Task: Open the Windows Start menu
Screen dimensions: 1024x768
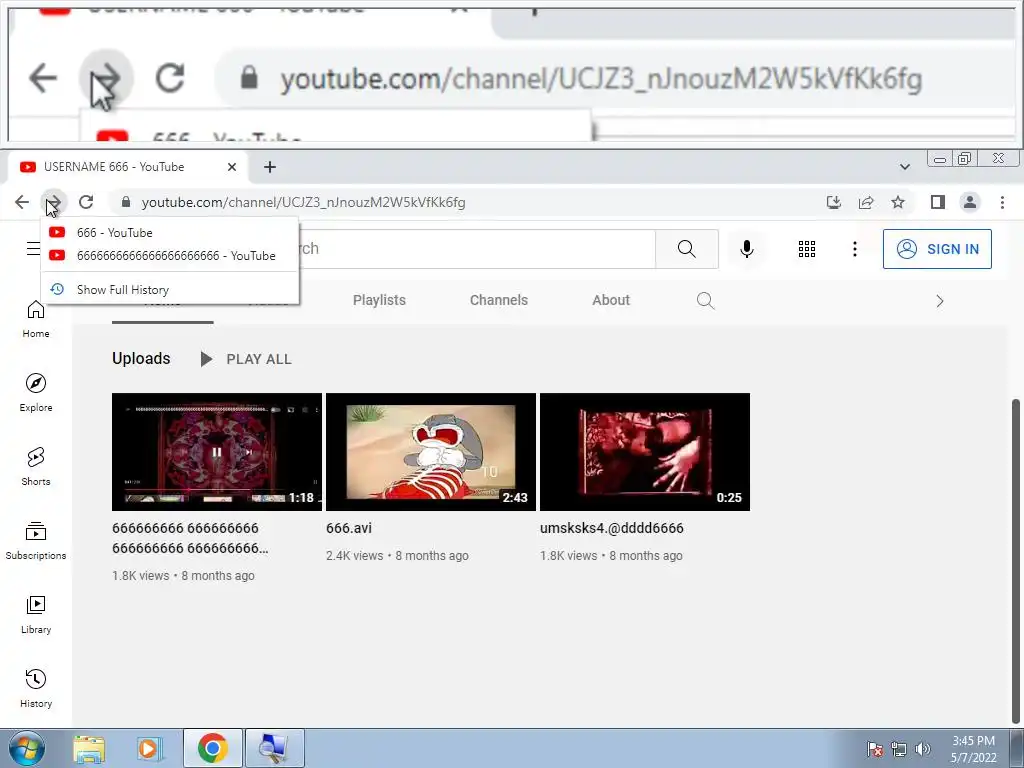Action: pyautogui.click(x=25, y=748)
